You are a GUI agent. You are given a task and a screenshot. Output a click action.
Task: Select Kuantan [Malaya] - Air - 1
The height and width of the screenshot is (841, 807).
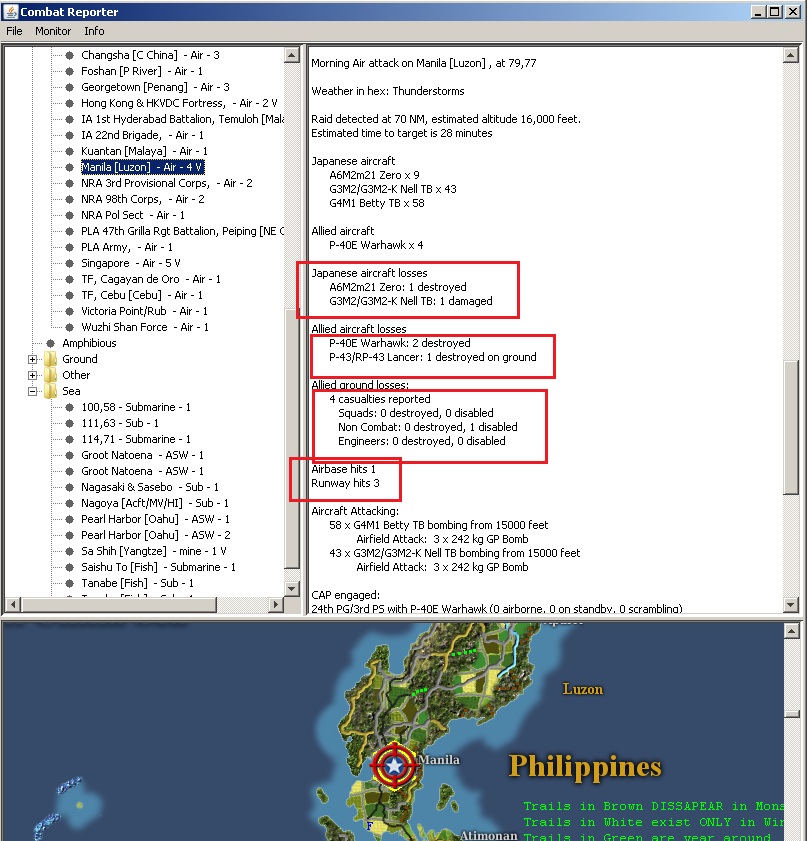(144, 151)
